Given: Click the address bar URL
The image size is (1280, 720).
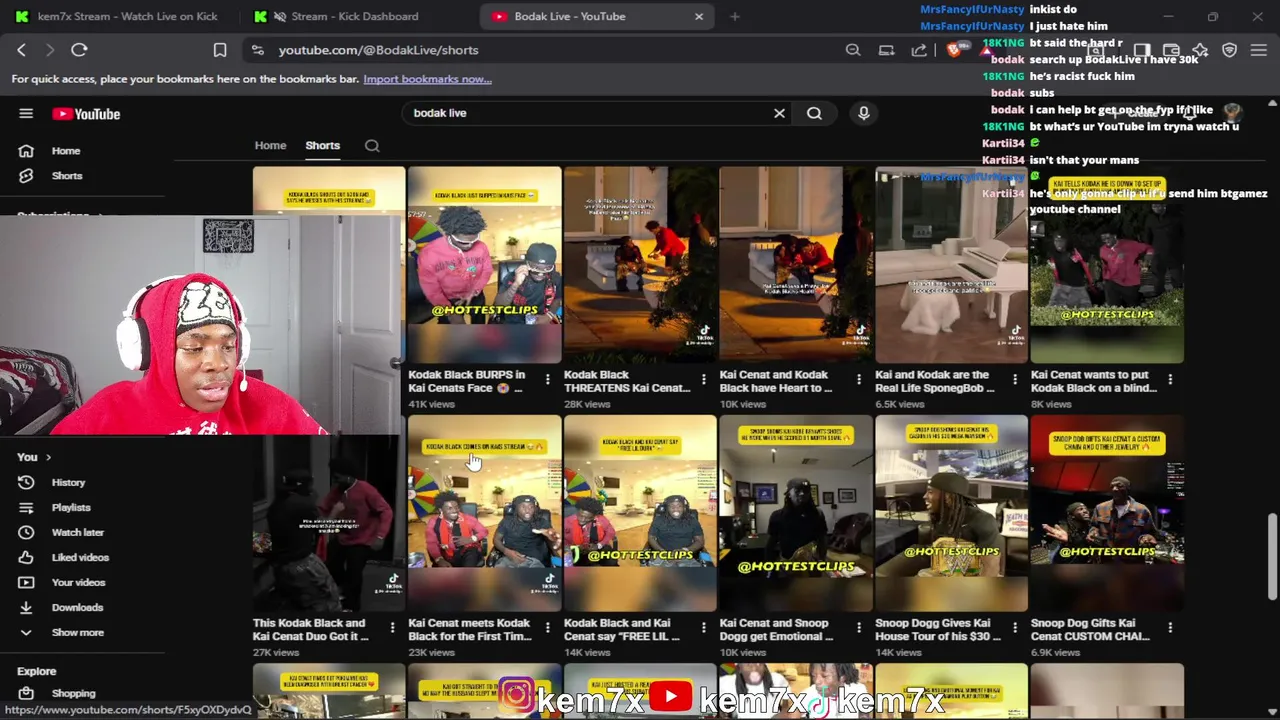Looking at the screenshot, I should [x=378, y=50].
